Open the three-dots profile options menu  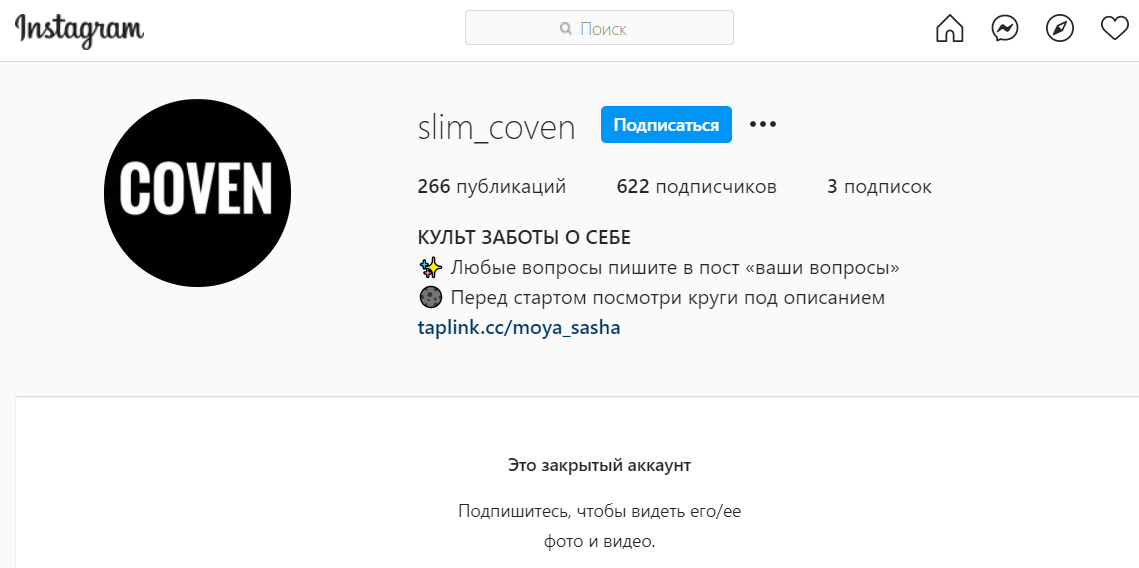[x=763, y=124]
